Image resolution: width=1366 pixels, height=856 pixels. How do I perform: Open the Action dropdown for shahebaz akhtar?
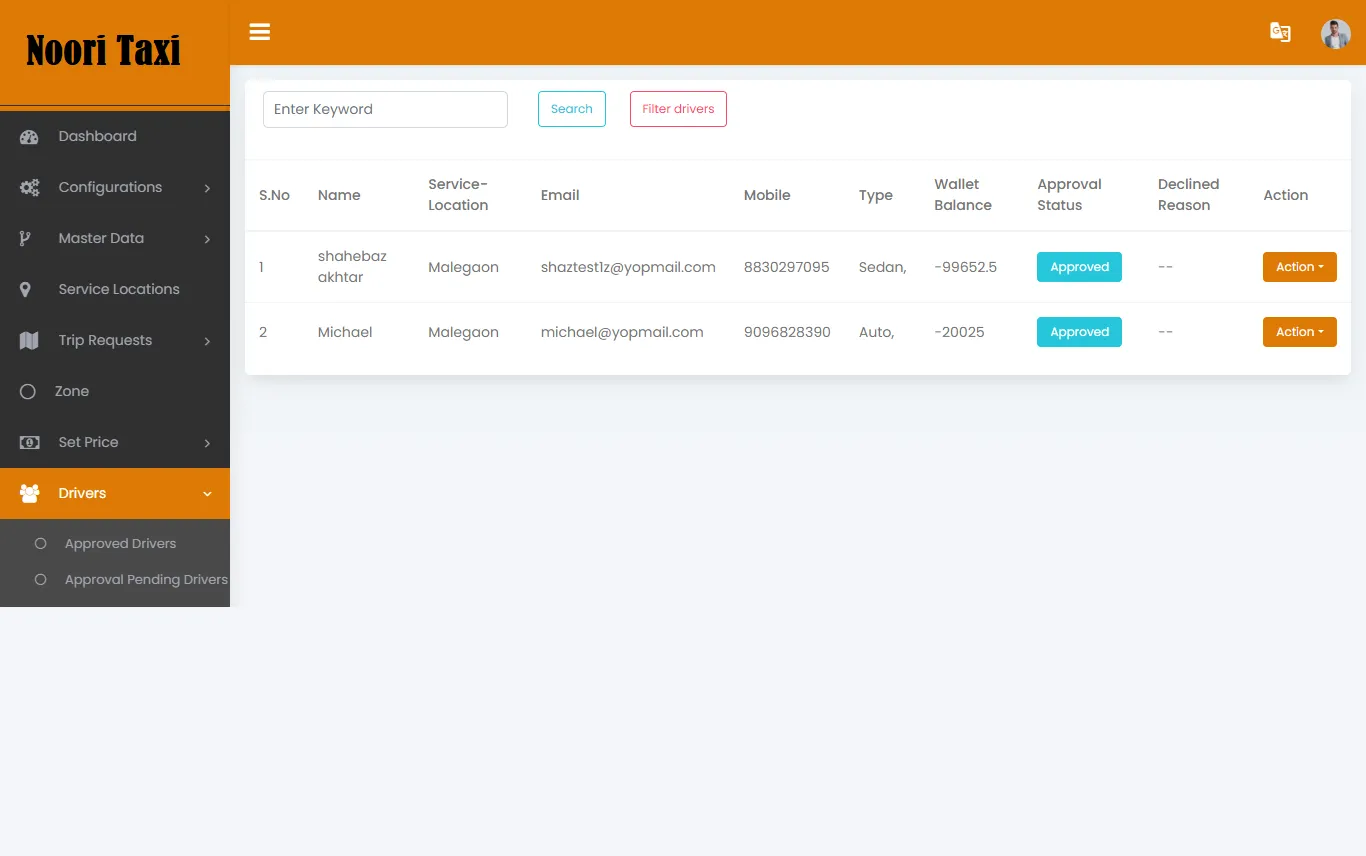[1299, 267]
